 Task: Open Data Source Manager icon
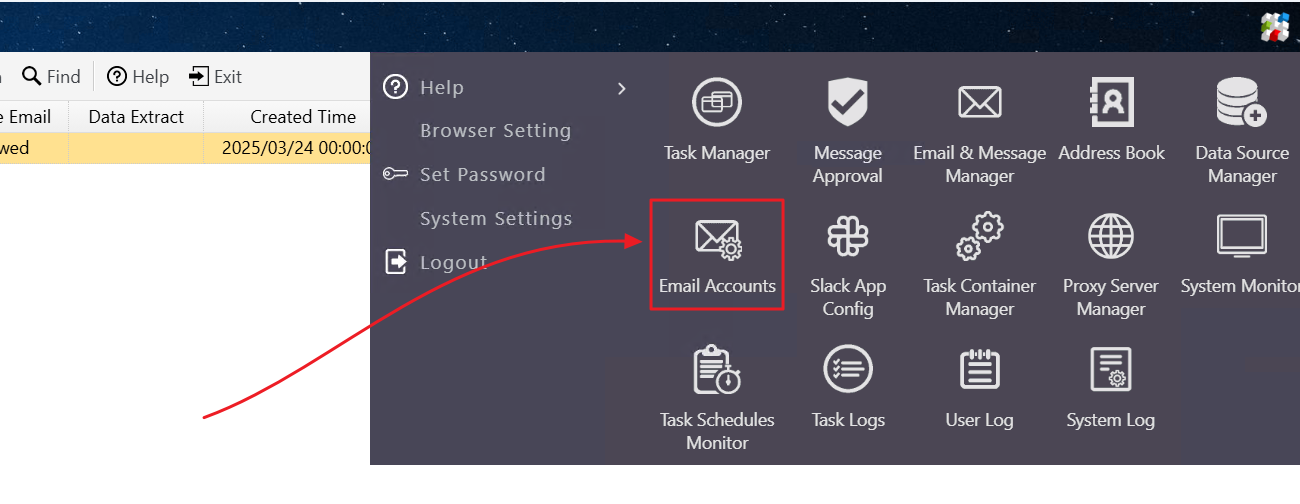1241,102
